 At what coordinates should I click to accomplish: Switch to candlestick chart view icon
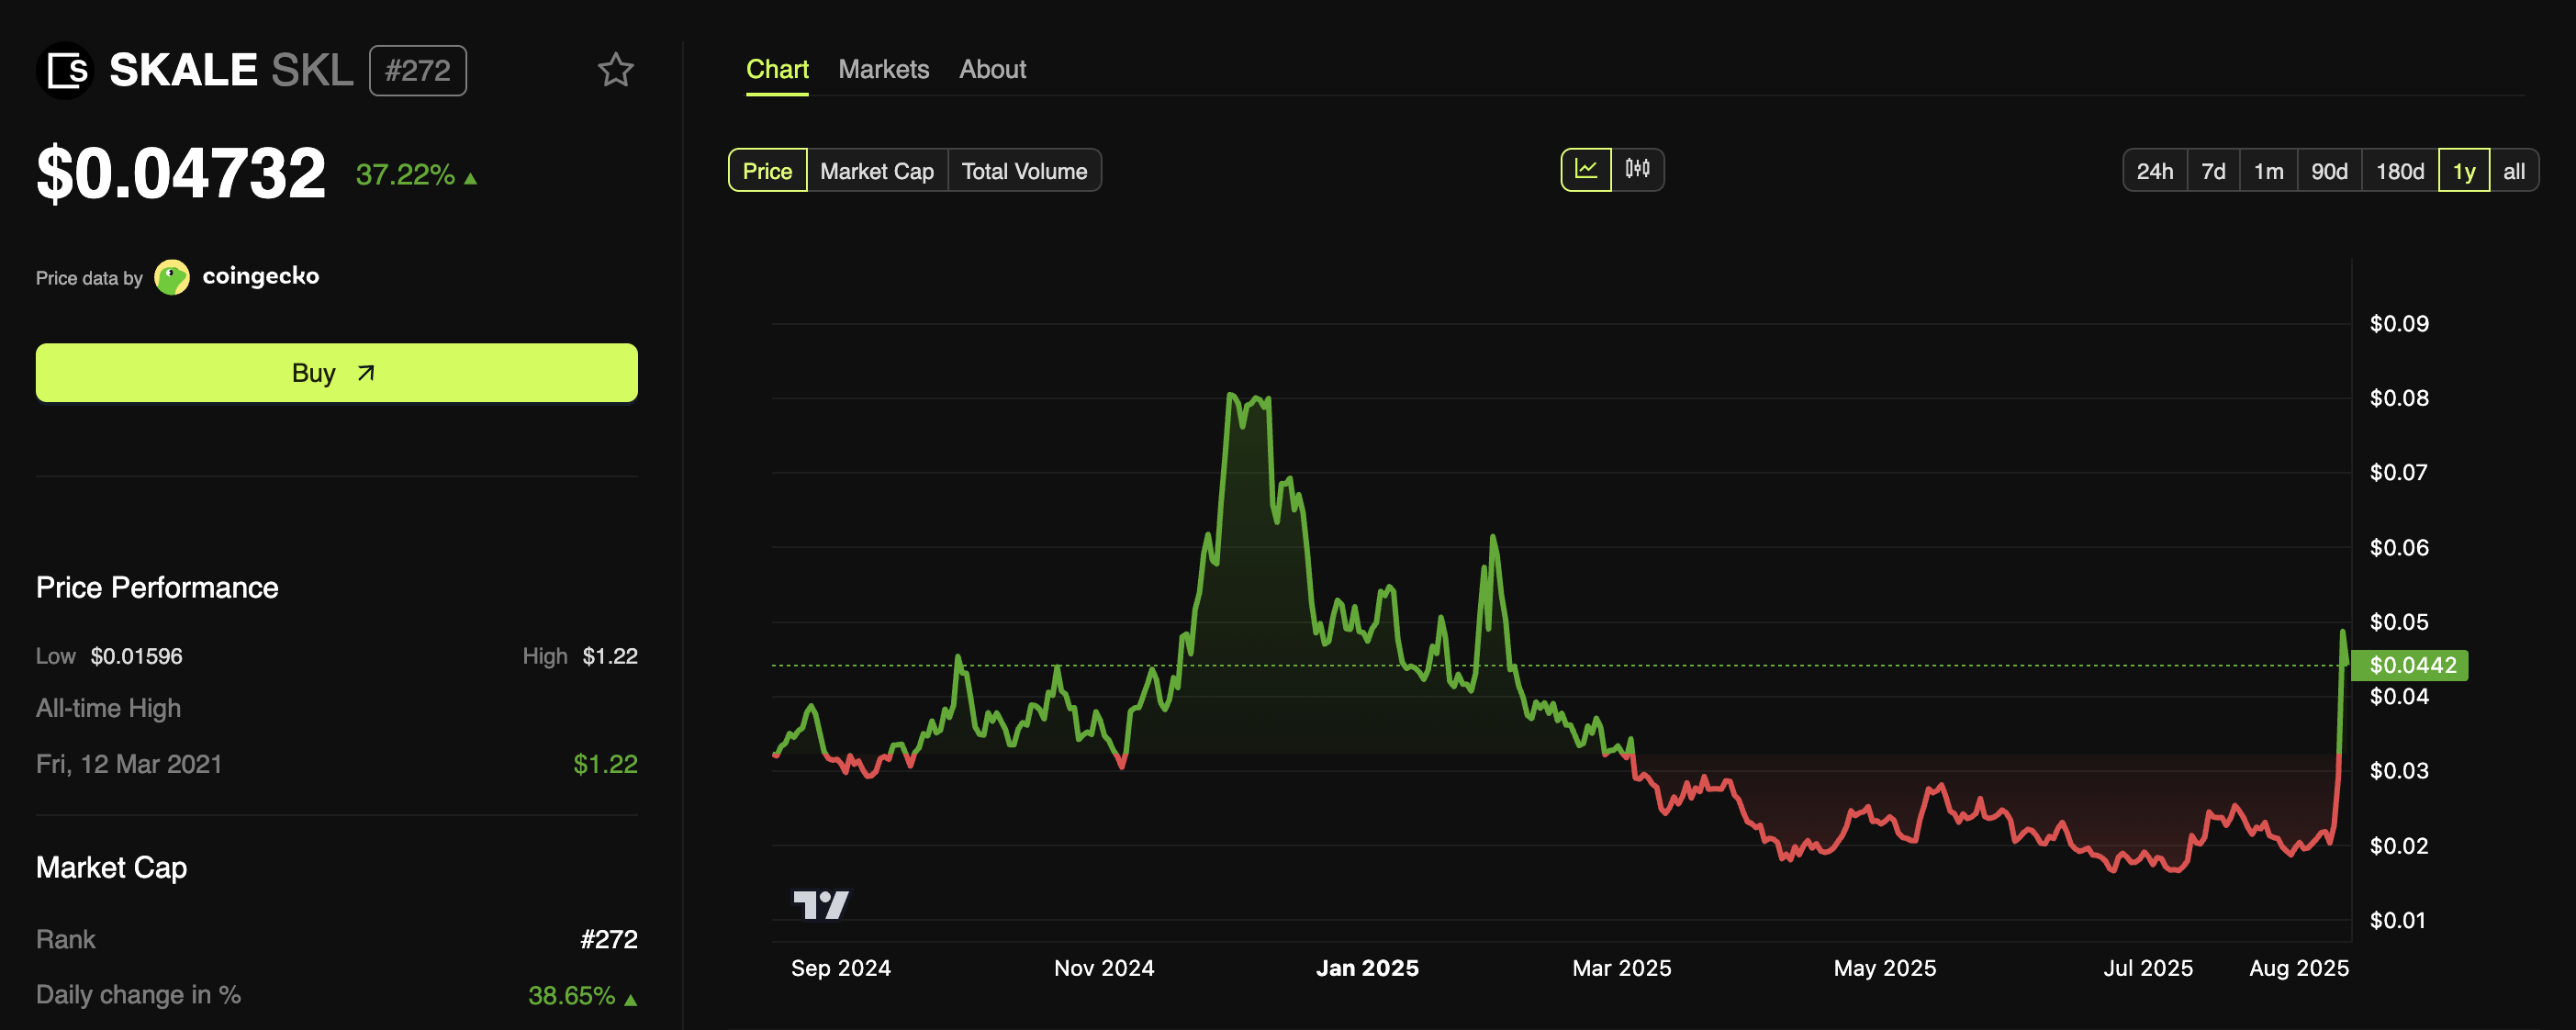(x=1637, y=169)
